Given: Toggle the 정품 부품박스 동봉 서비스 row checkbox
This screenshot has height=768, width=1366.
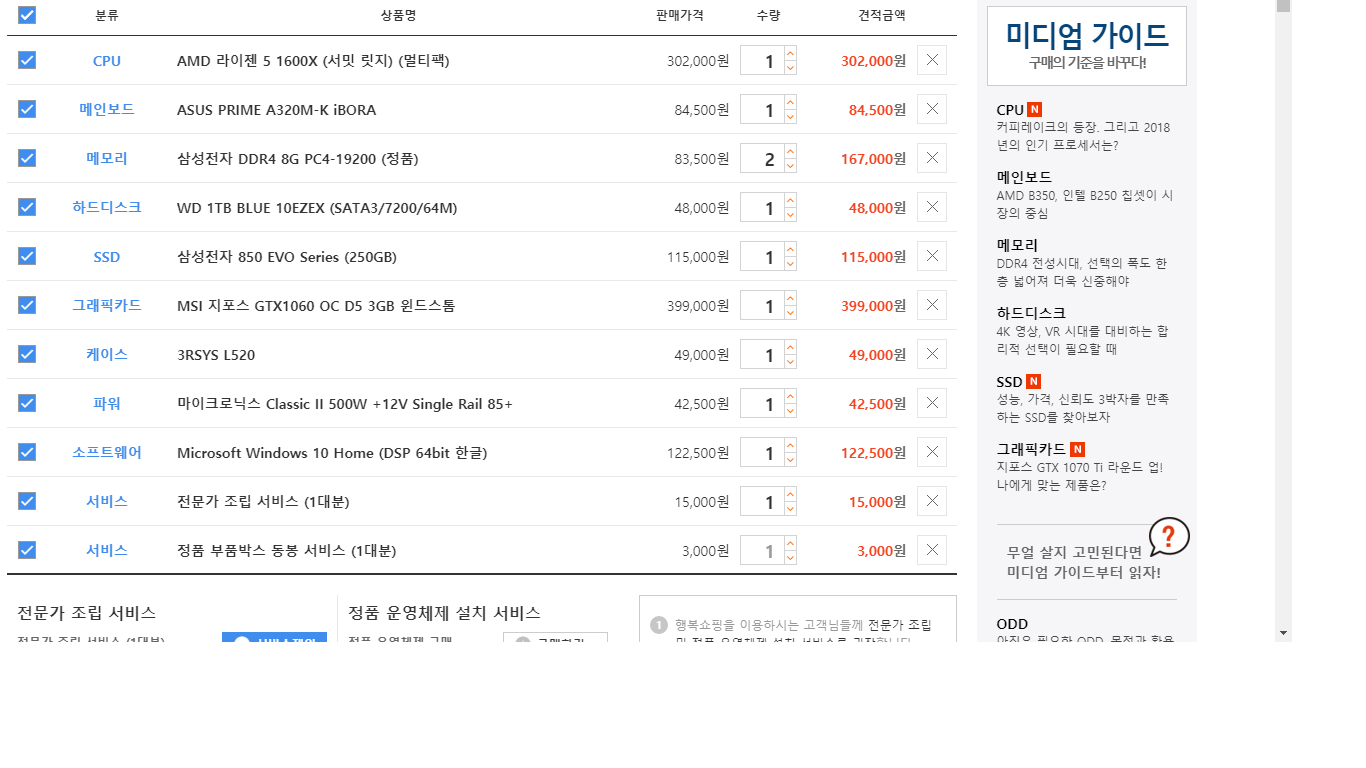Looking at the screenshot, I should 27,550.
